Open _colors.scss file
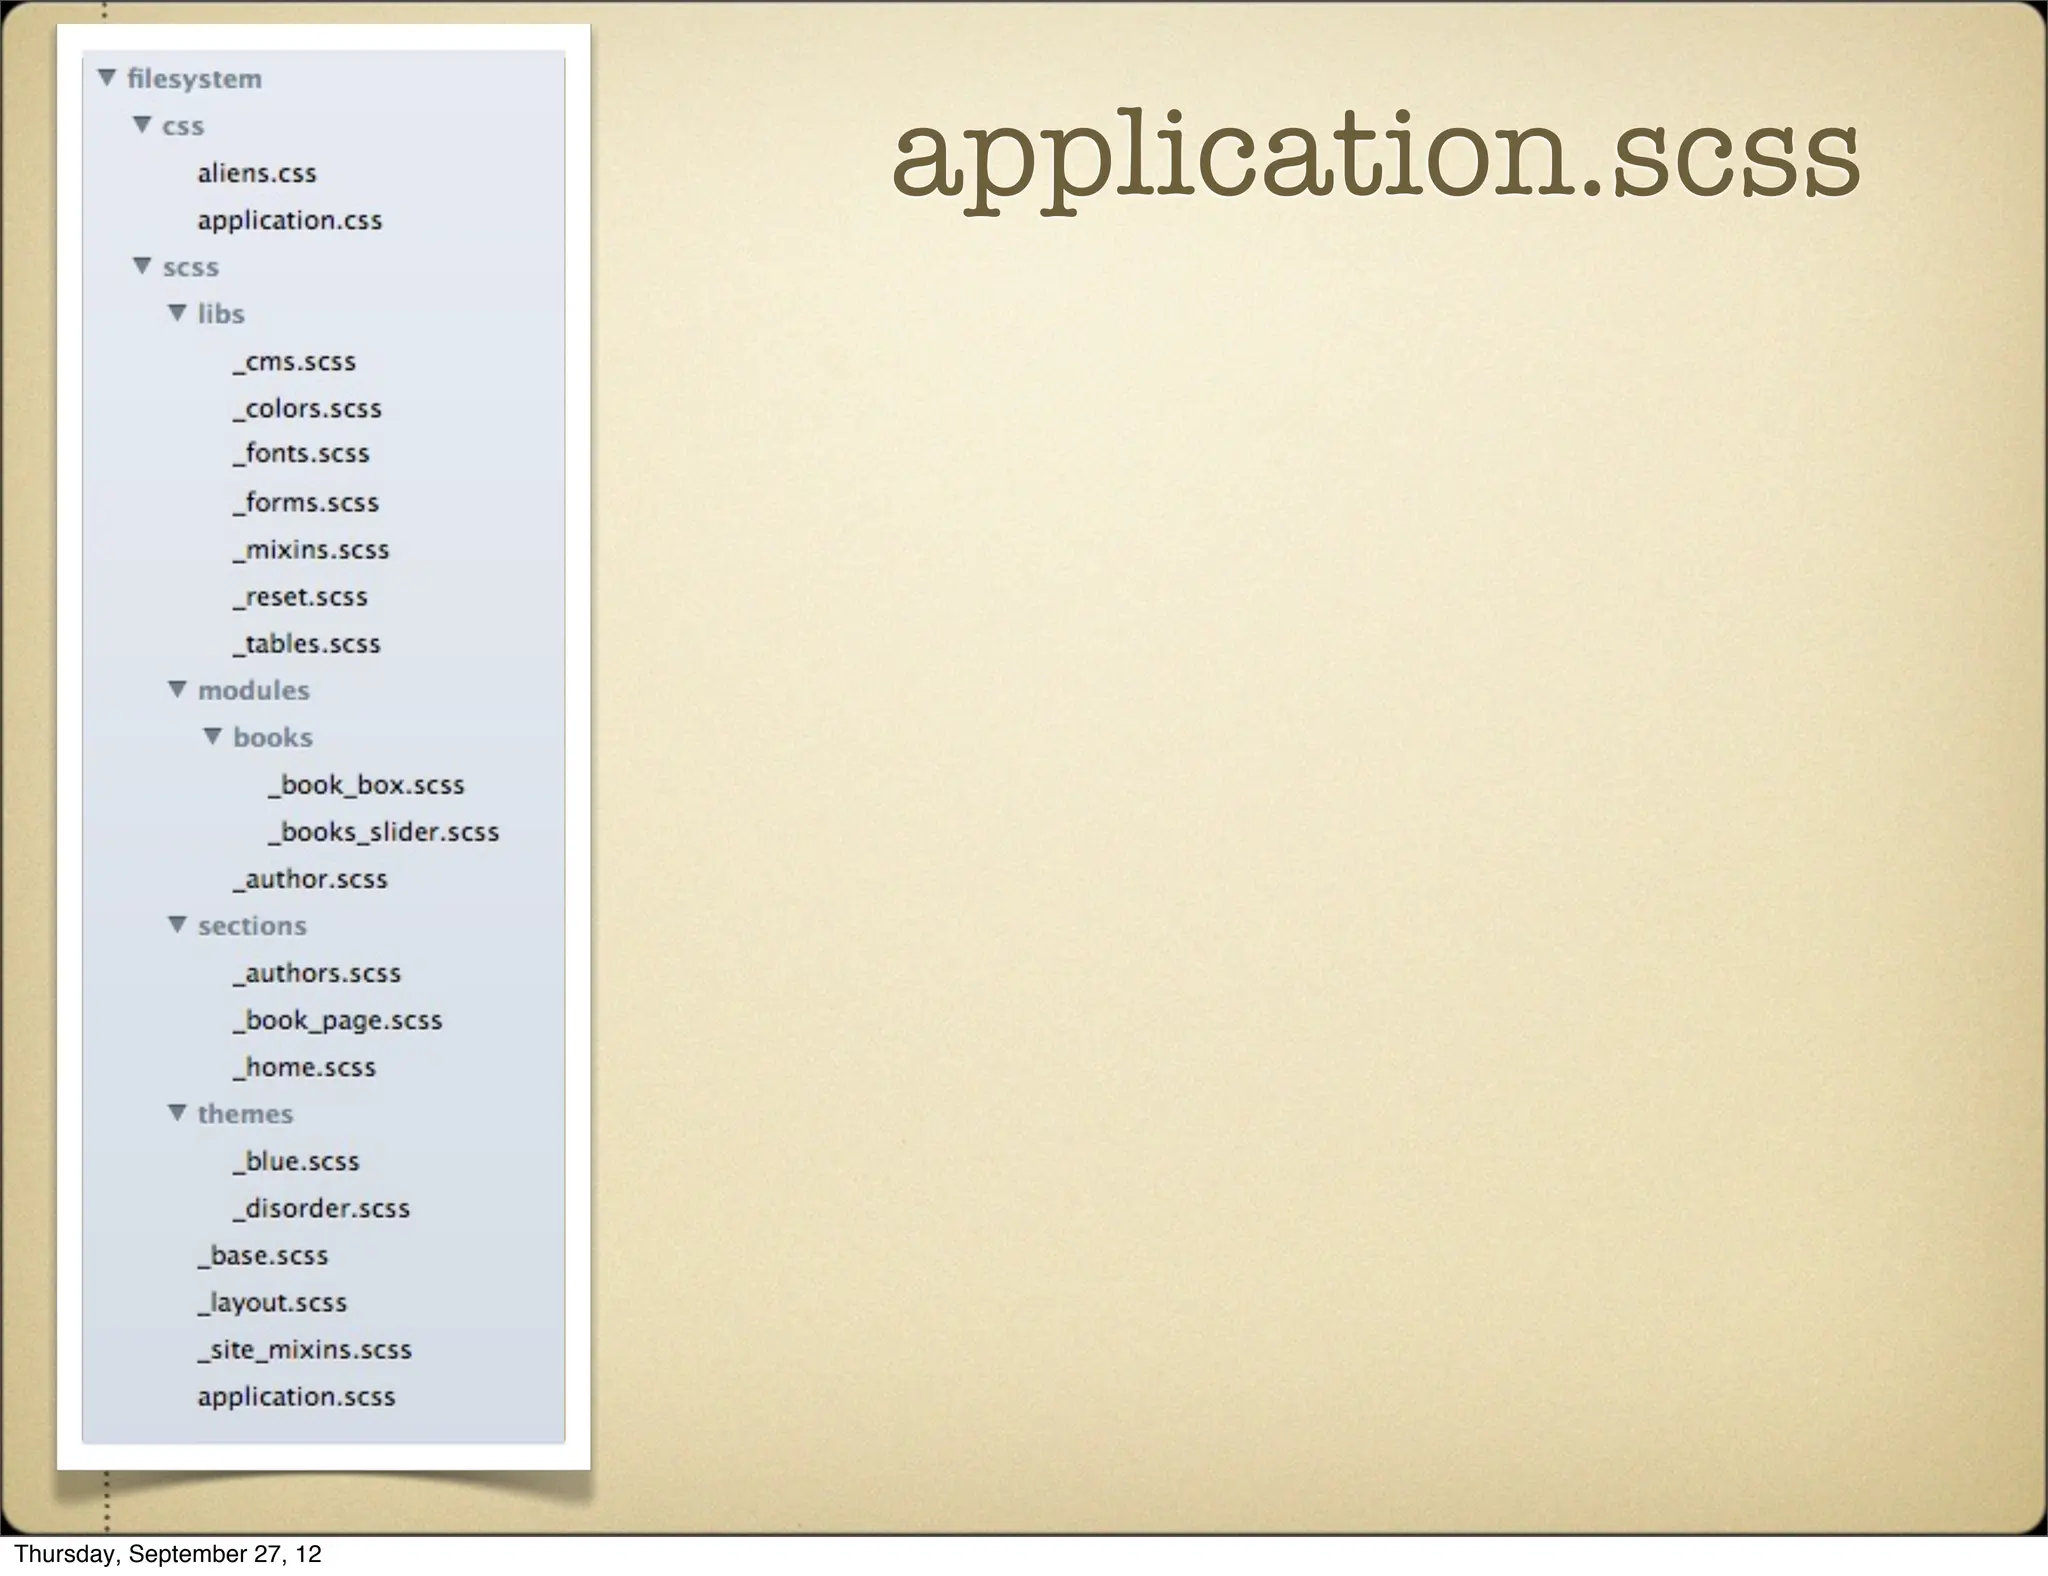 pos(307,408)
